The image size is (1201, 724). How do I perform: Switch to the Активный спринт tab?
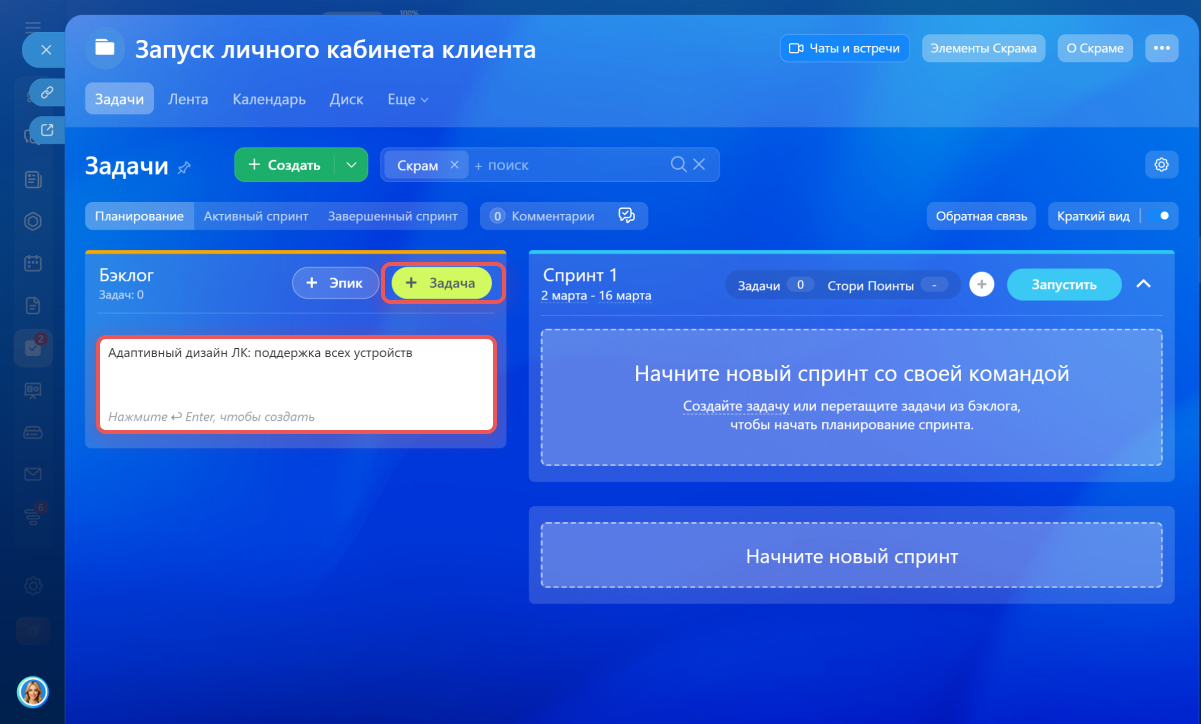(x=256, y=216)
